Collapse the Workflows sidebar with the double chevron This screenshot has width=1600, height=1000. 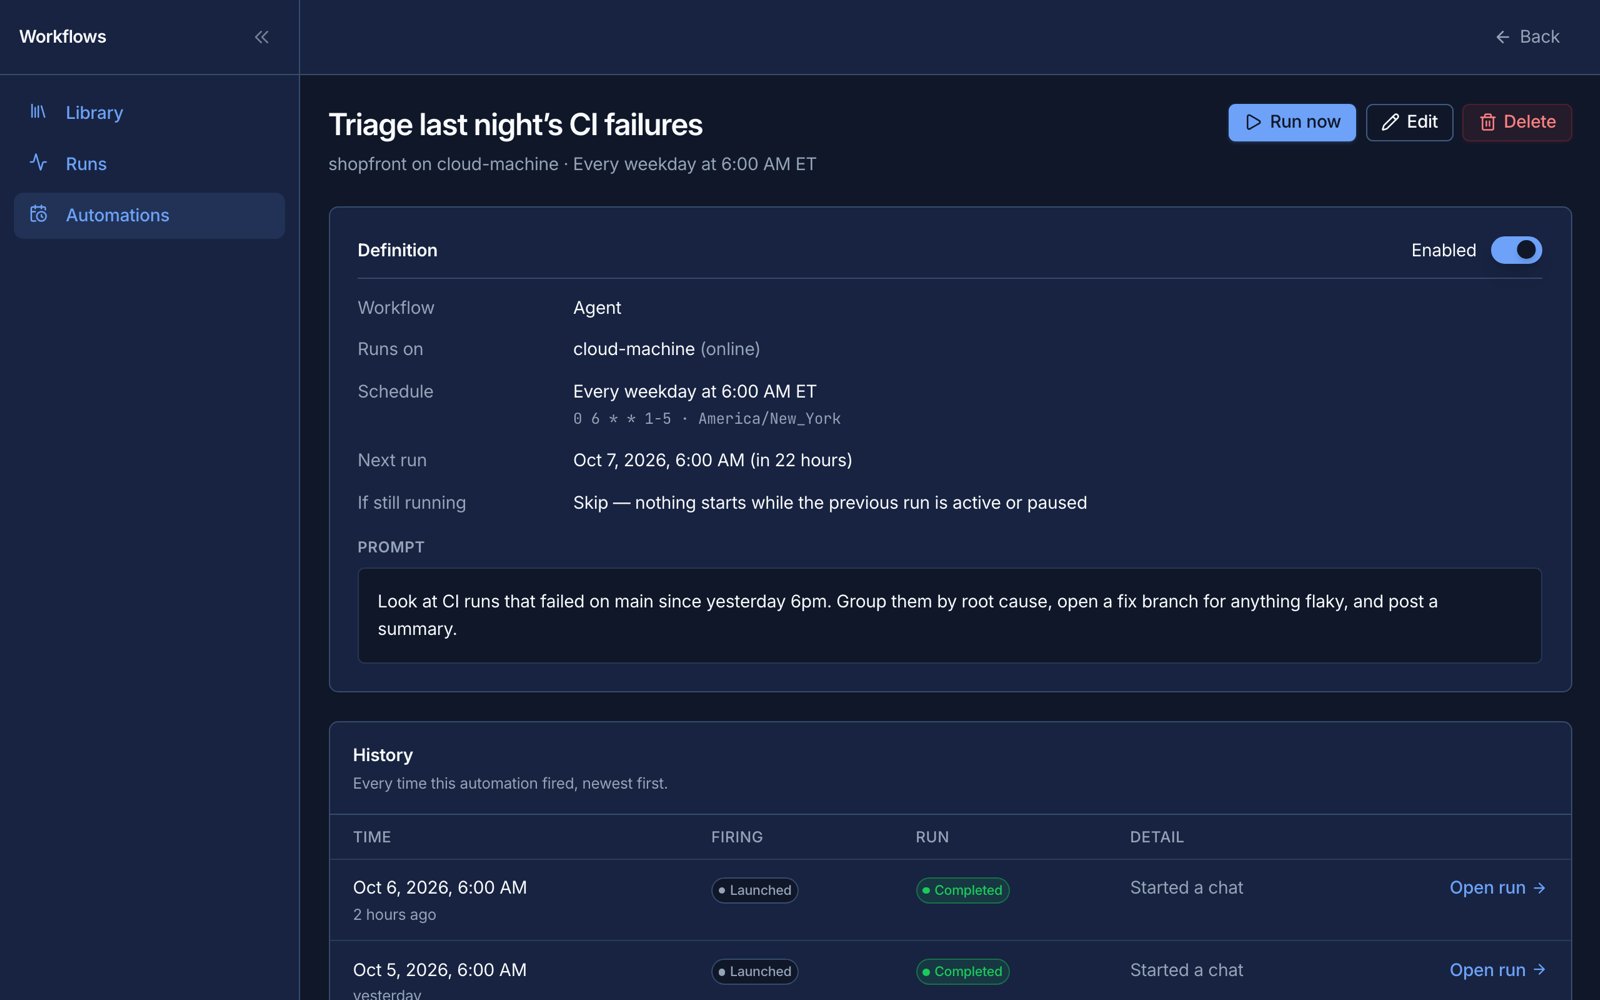tap(261, 37)
